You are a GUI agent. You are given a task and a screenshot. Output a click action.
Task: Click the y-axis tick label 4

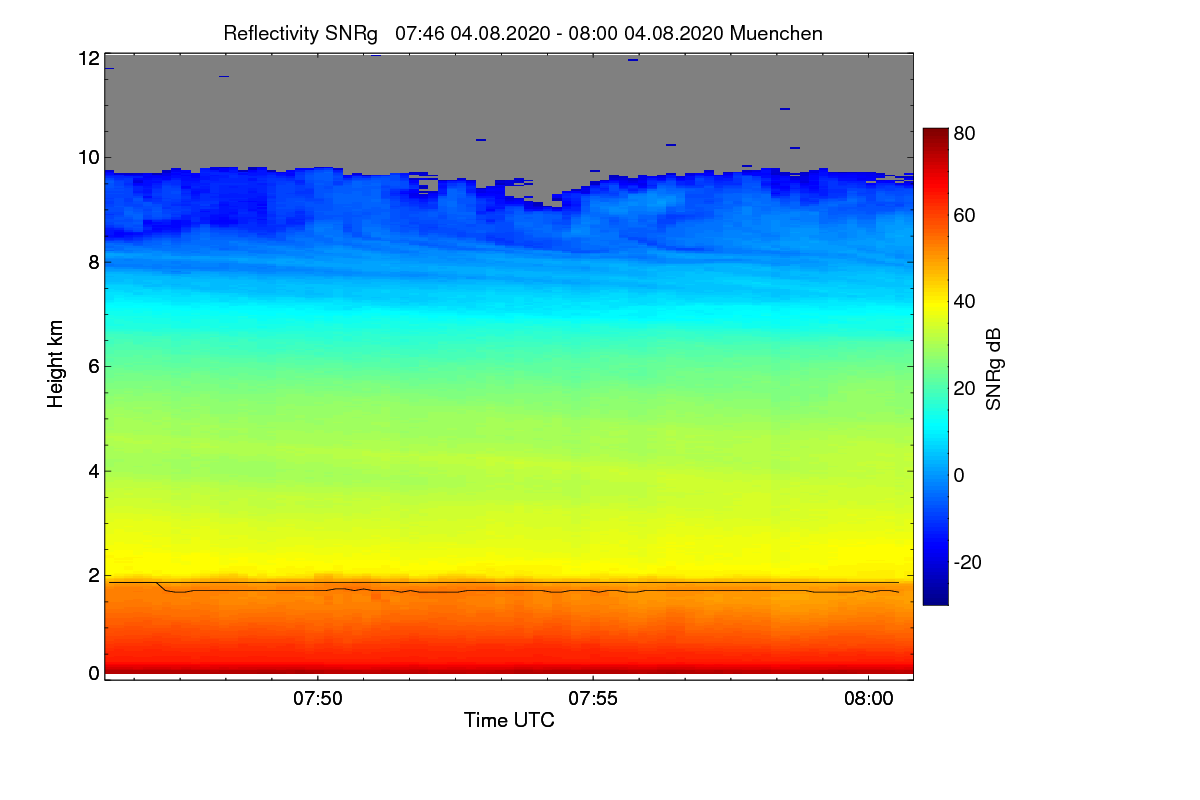[x=93, y=471]
